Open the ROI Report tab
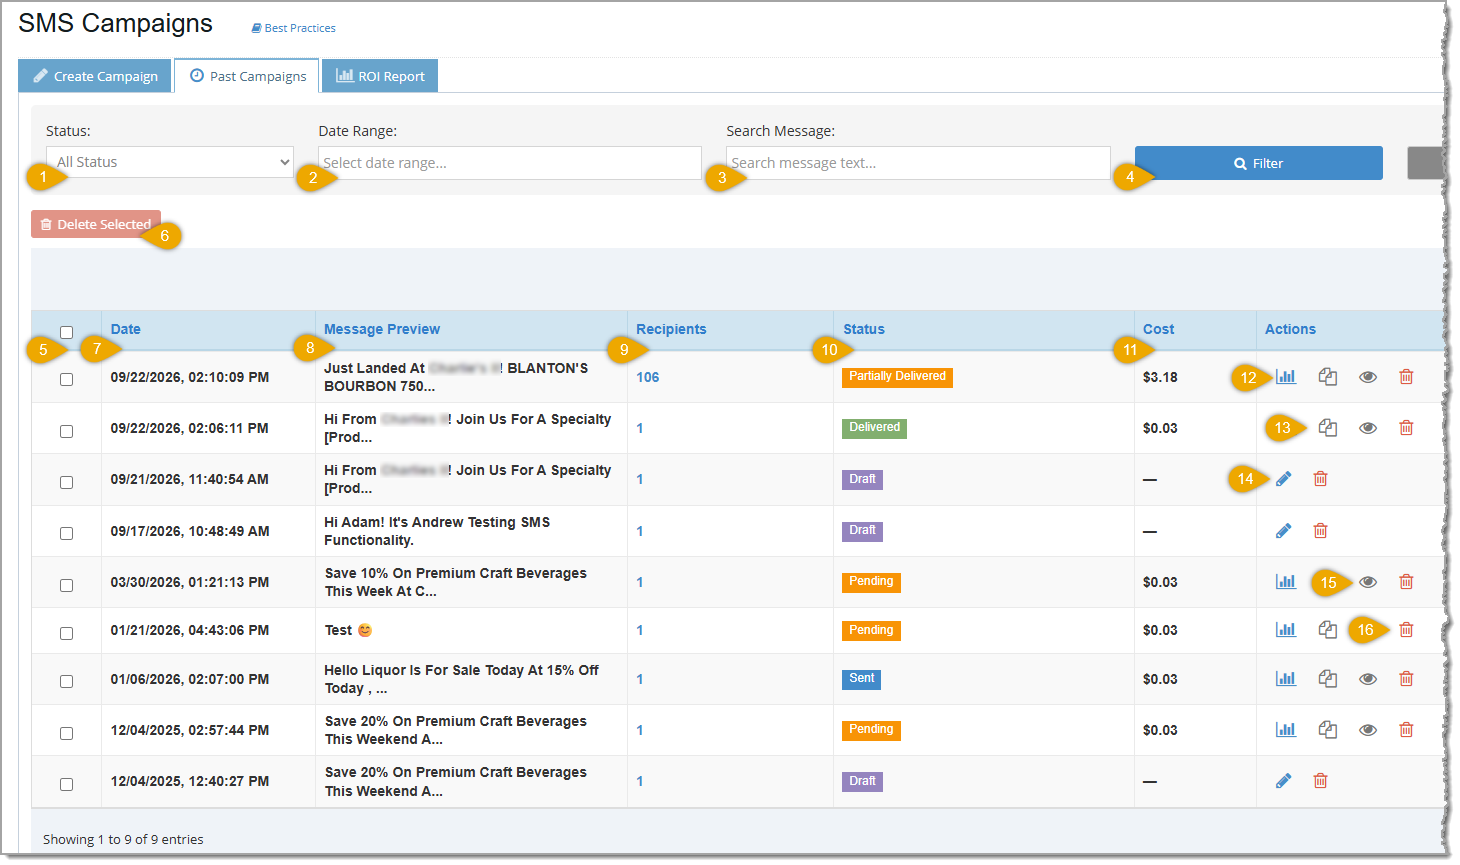 pyautogui.click(x=380, y=76)
